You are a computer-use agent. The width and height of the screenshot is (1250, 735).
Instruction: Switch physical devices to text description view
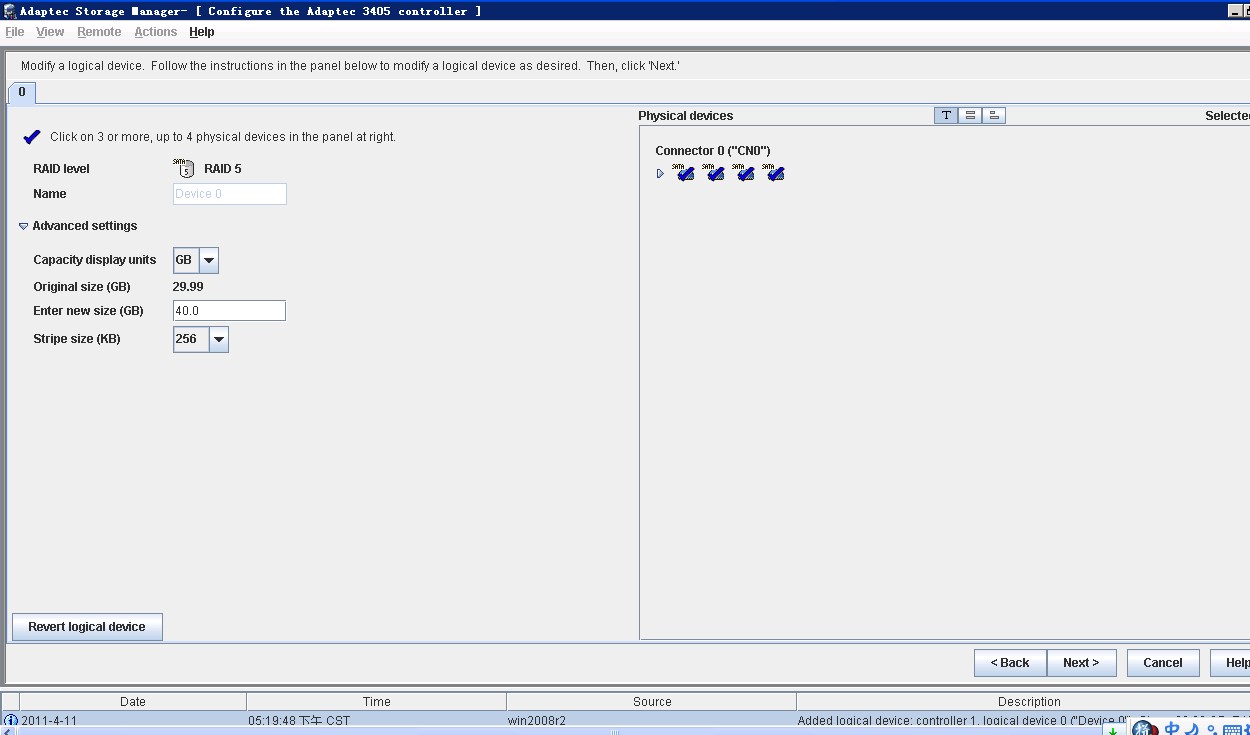pyautogui.click(x=946, y=116)
